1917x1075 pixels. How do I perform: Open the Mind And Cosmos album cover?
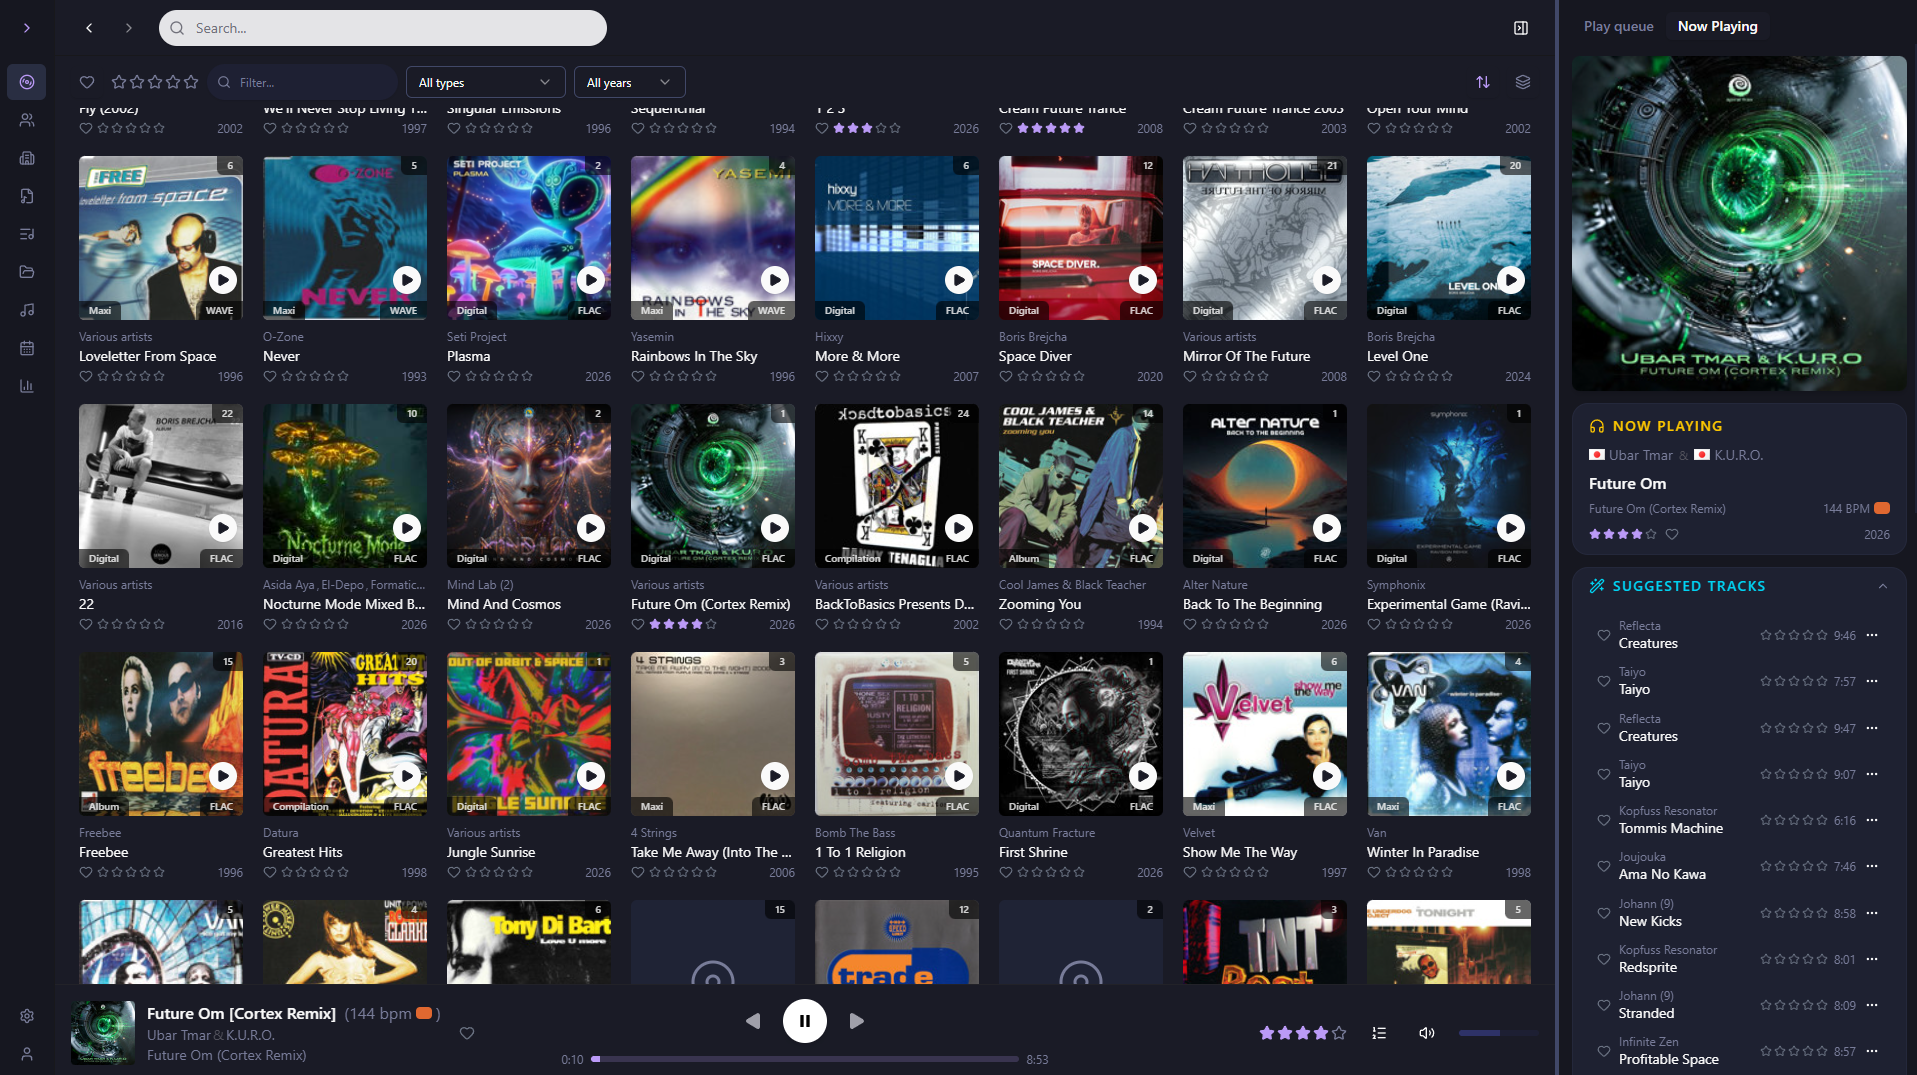click(x=528, y=486)
